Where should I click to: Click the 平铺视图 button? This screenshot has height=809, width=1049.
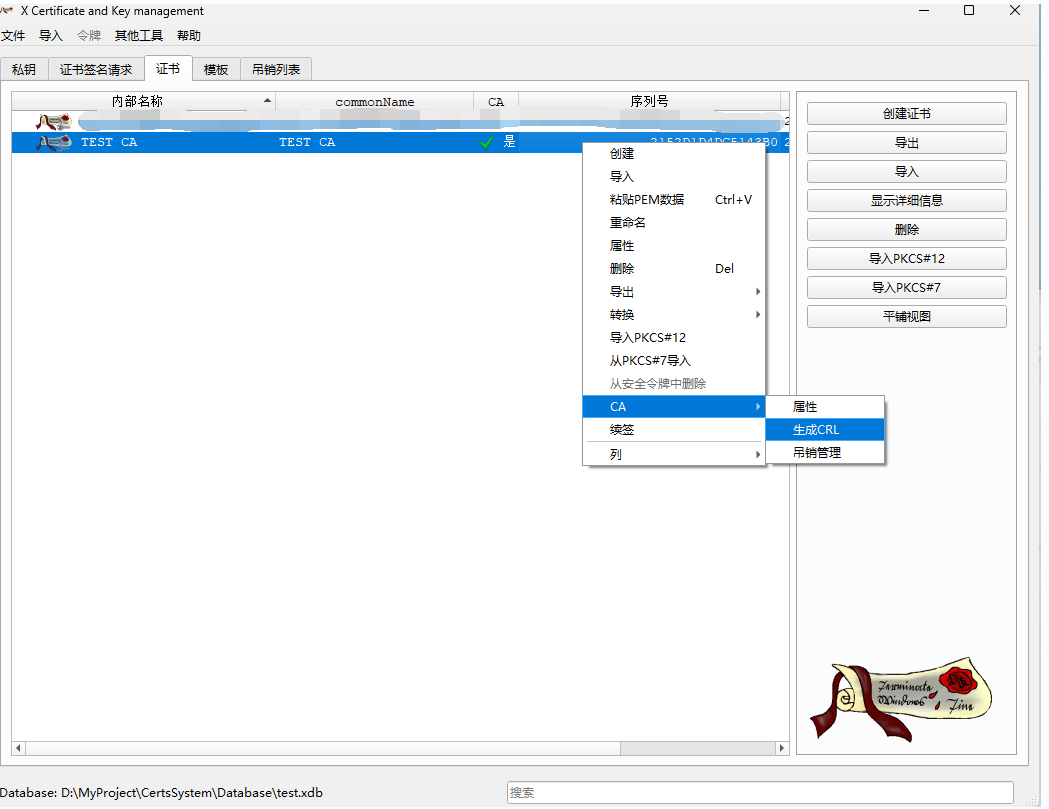(x=906, y=317)
